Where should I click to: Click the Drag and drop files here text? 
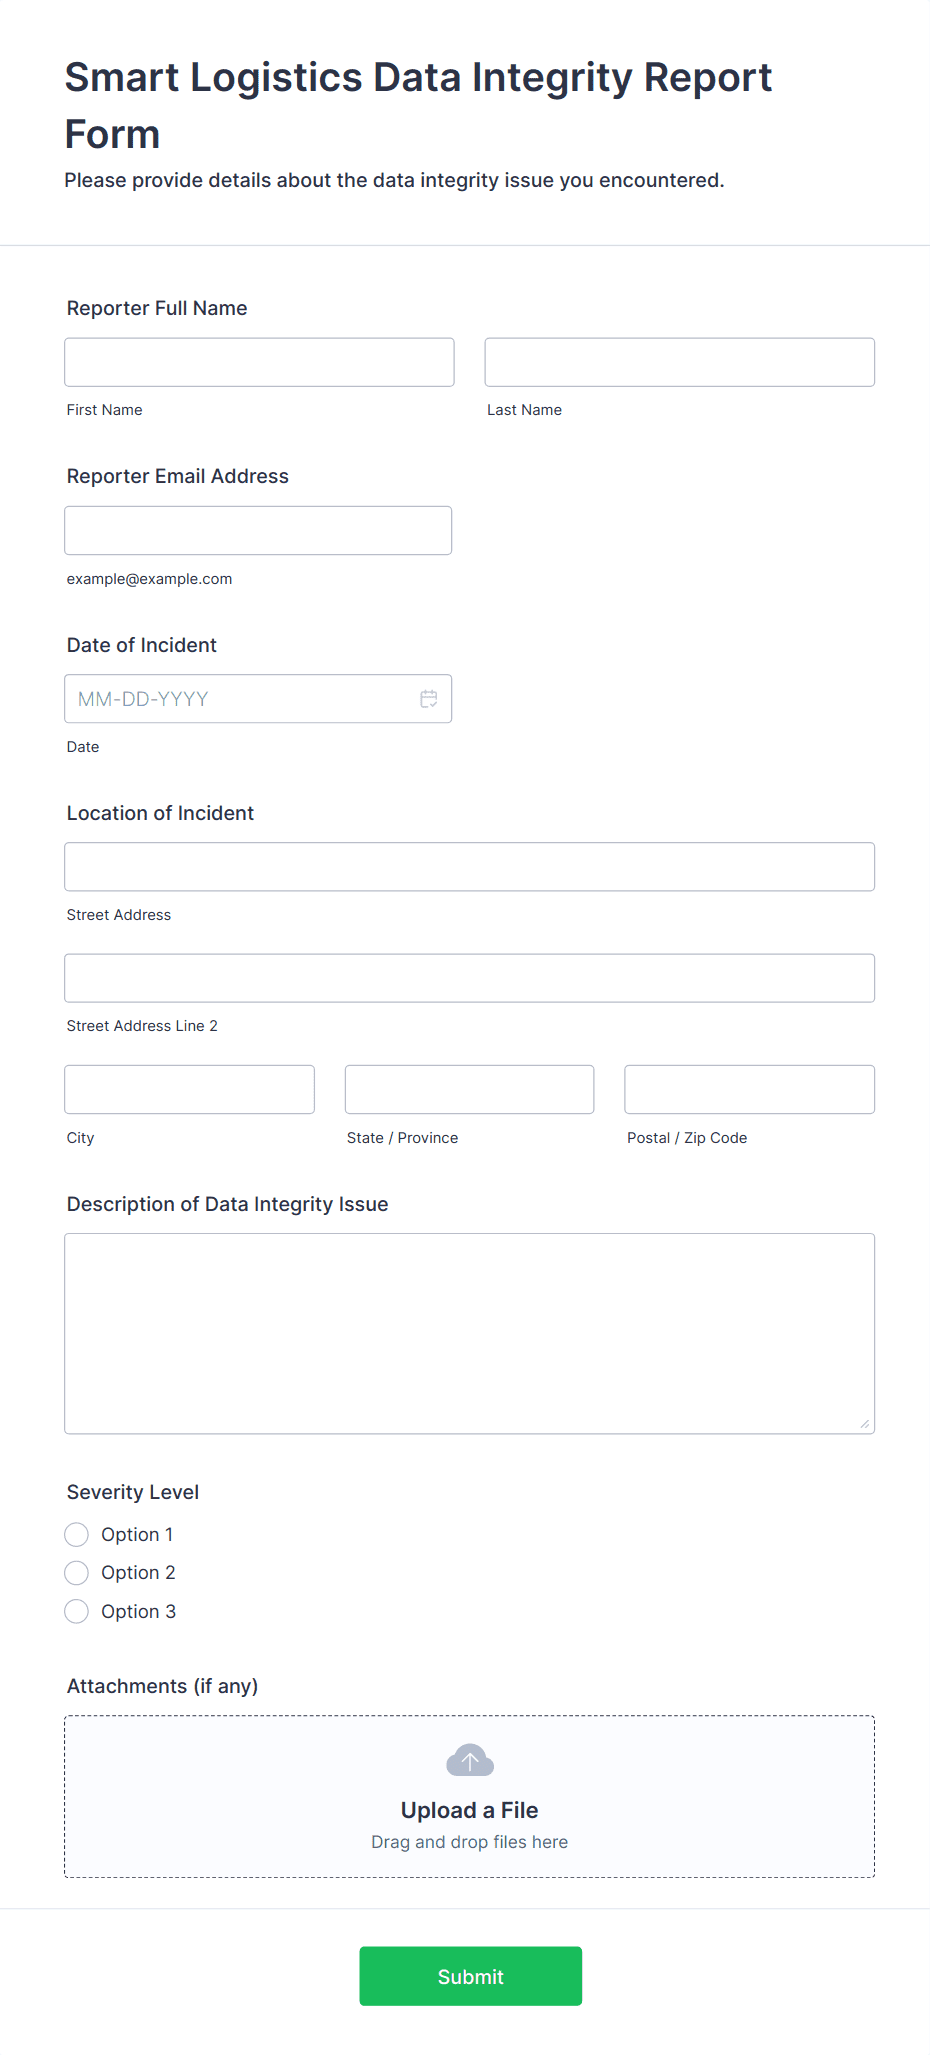tap(469, 1841)
